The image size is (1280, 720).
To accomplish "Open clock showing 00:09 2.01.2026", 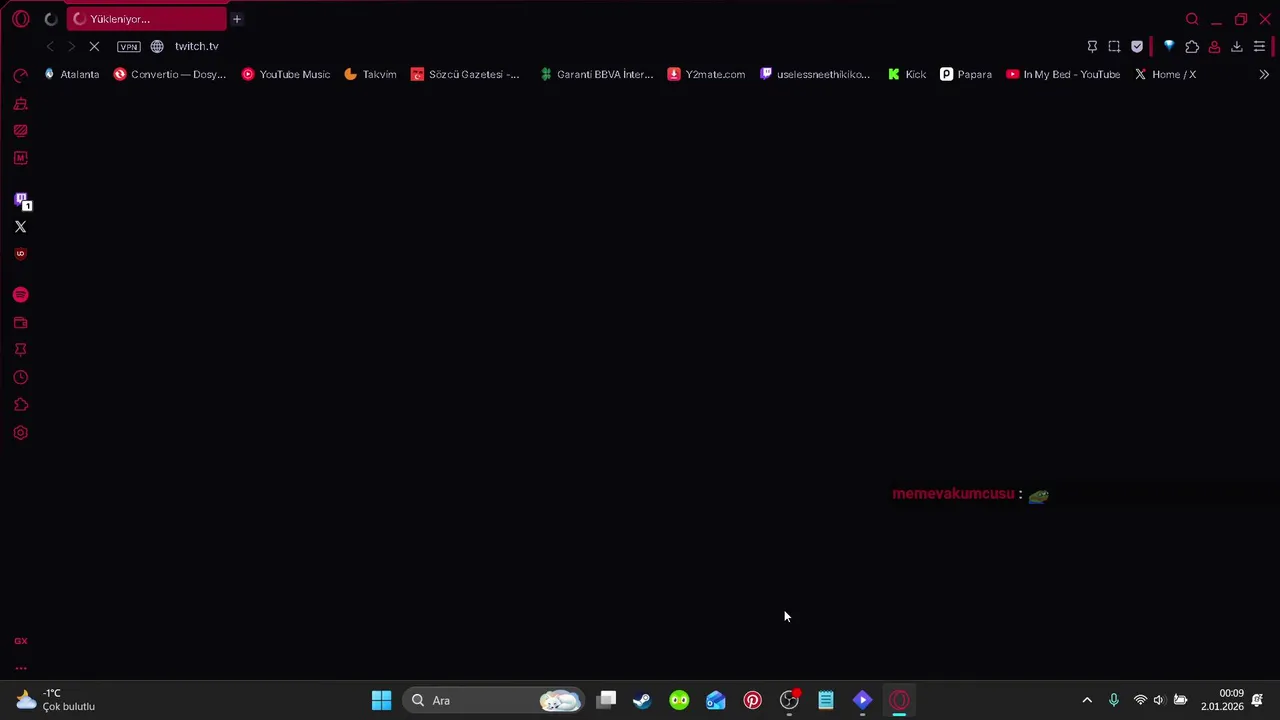I will (1222, 700).
